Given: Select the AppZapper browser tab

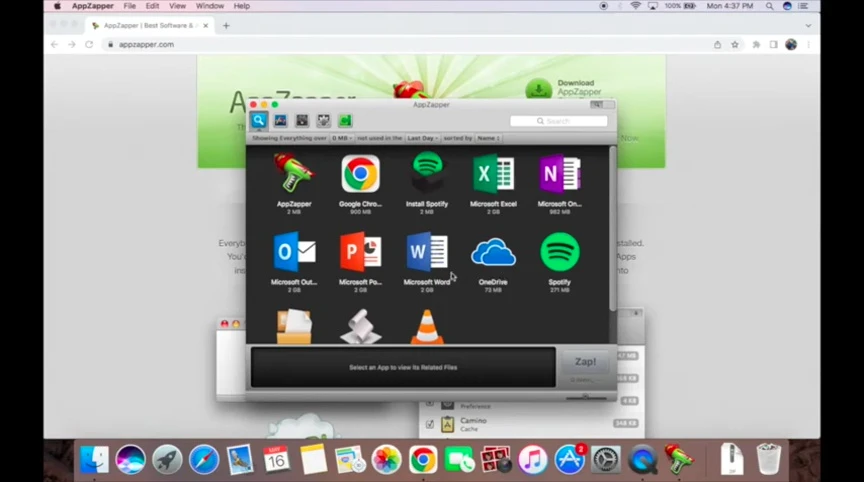Looking at the screenshot, I should click(x=149, y=25).
